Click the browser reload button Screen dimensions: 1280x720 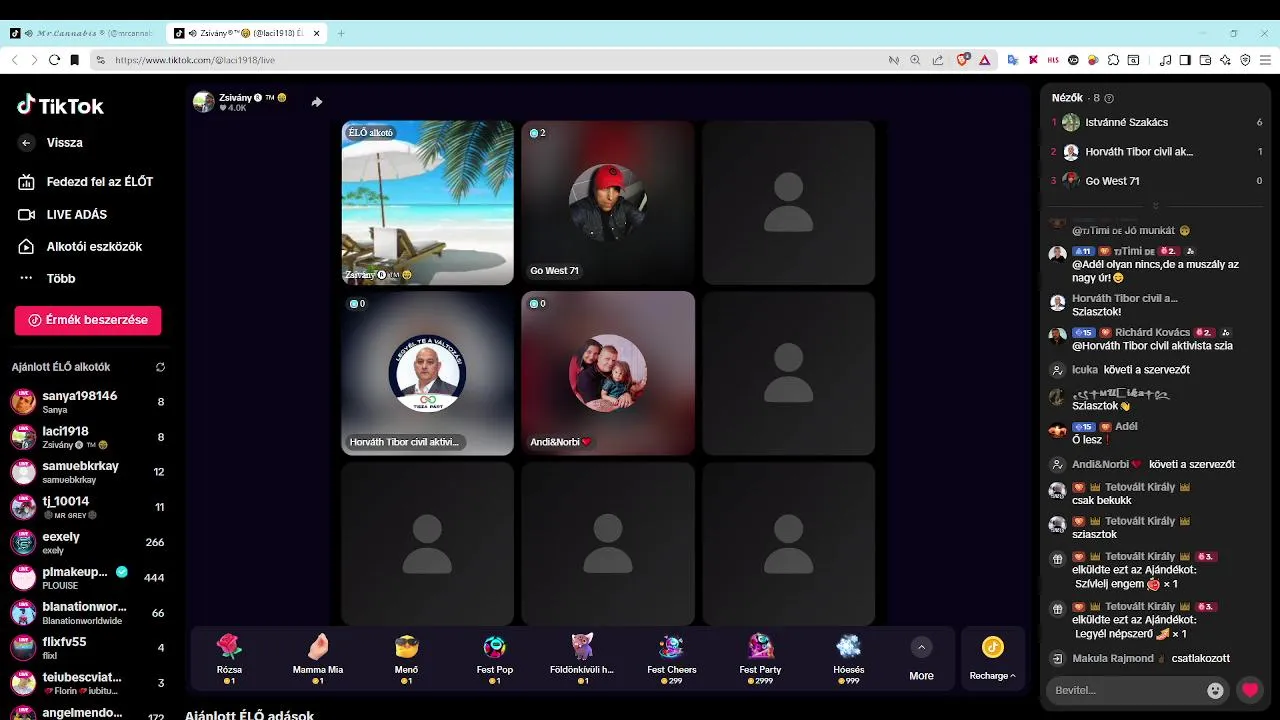pyautogui.click(x=55, y=60)
